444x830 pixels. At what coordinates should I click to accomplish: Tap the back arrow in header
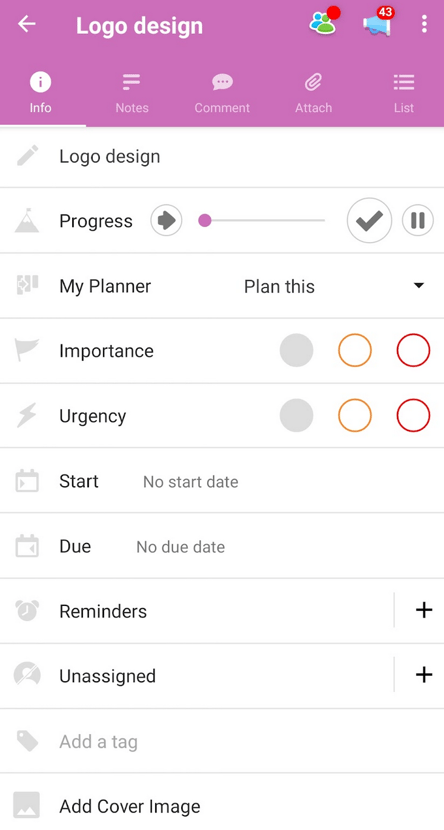[x=26, y=24]
